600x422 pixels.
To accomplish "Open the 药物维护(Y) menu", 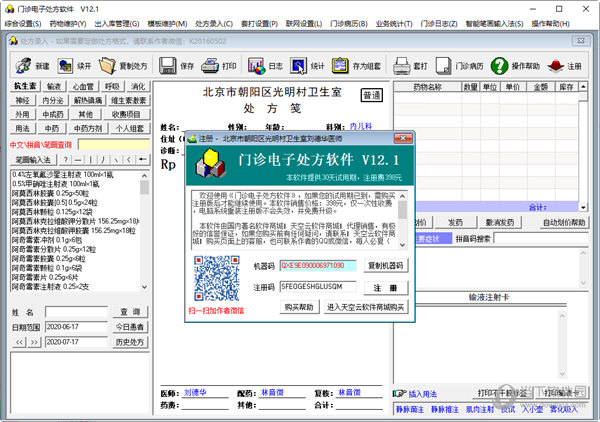I will pos(68,24).
